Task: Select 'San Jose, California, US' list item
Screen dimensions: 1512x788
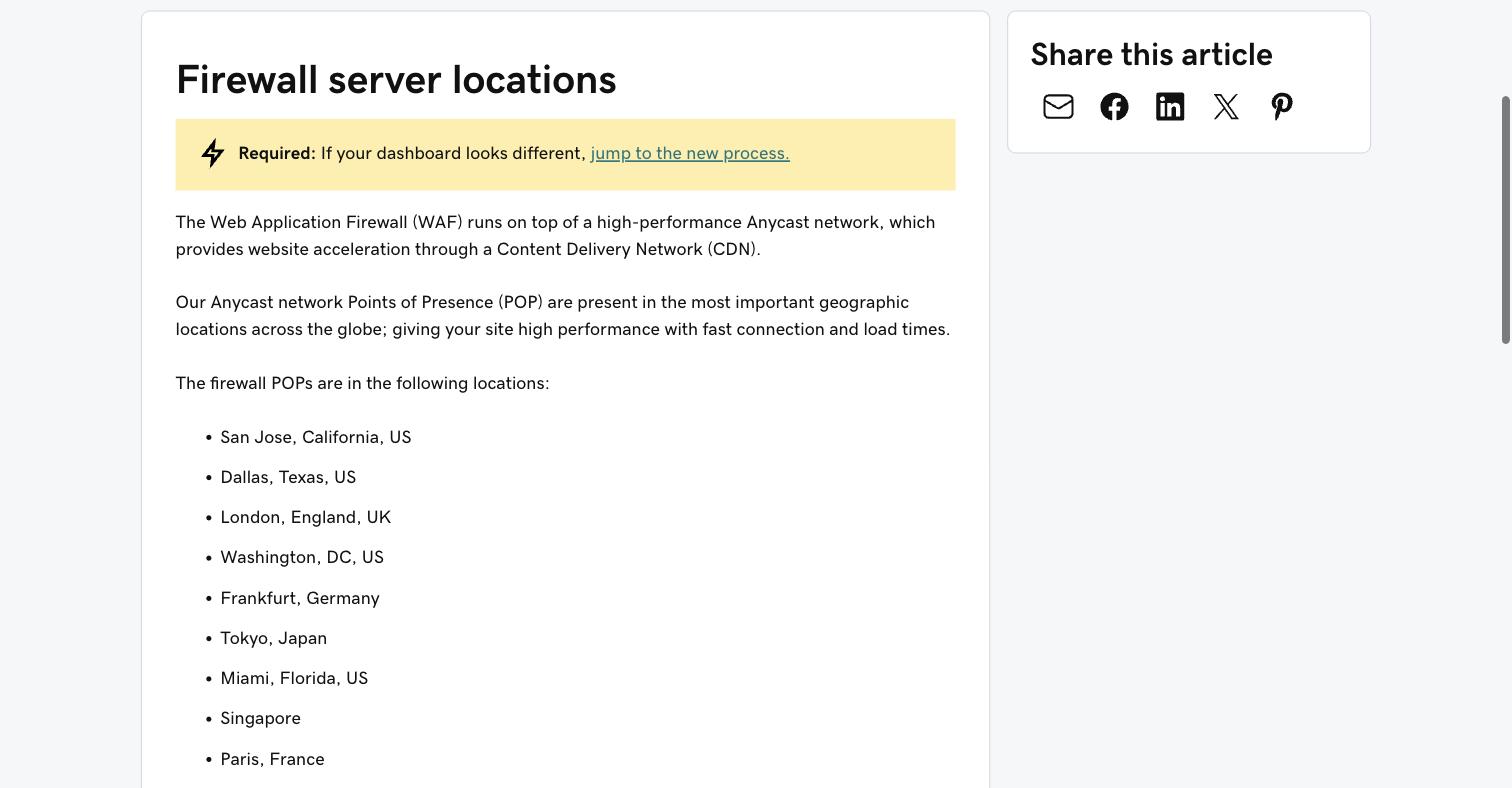Action: (316, 437)
